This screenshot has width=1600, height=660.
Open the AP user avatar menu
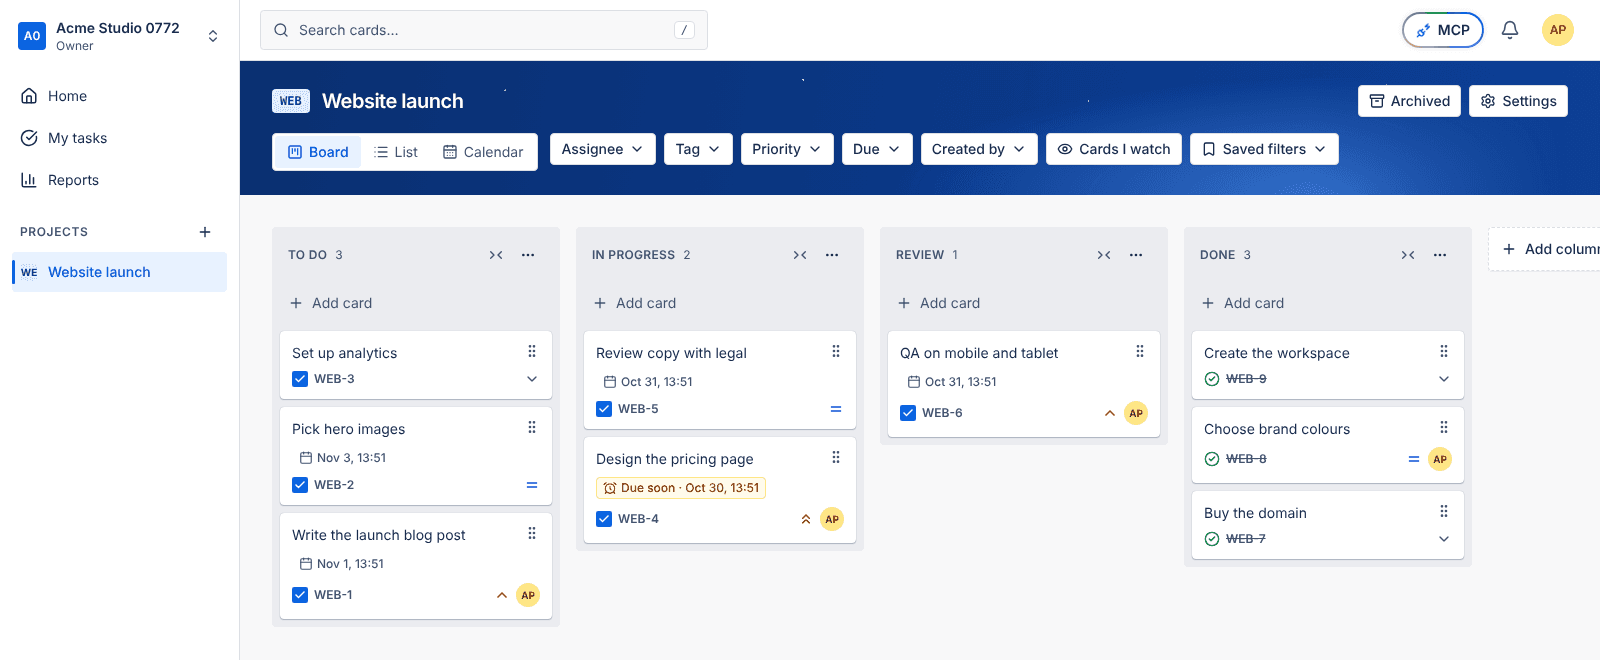(x=1558, y=30)
